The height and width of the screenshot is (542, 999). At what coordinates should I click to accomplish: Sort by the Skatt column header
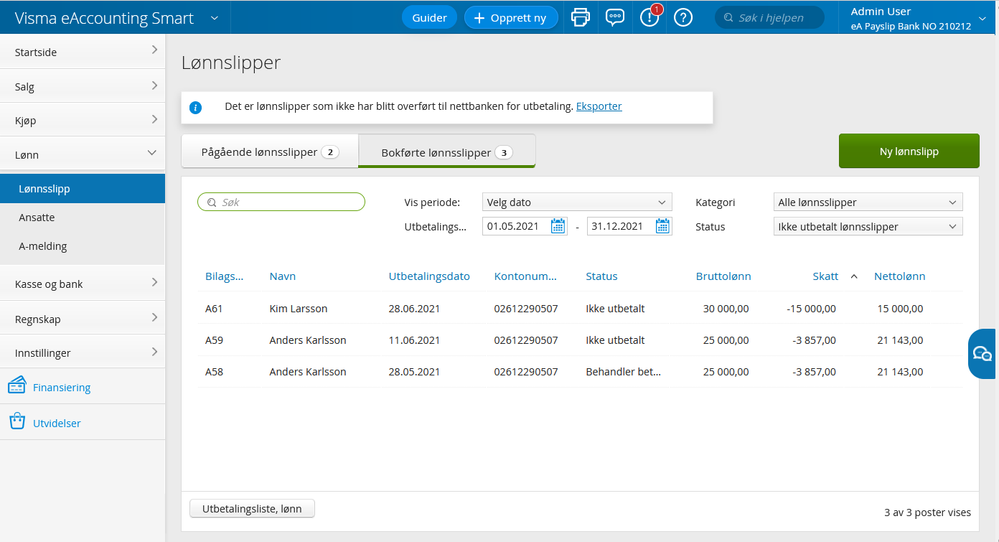[x=825, y=276]
